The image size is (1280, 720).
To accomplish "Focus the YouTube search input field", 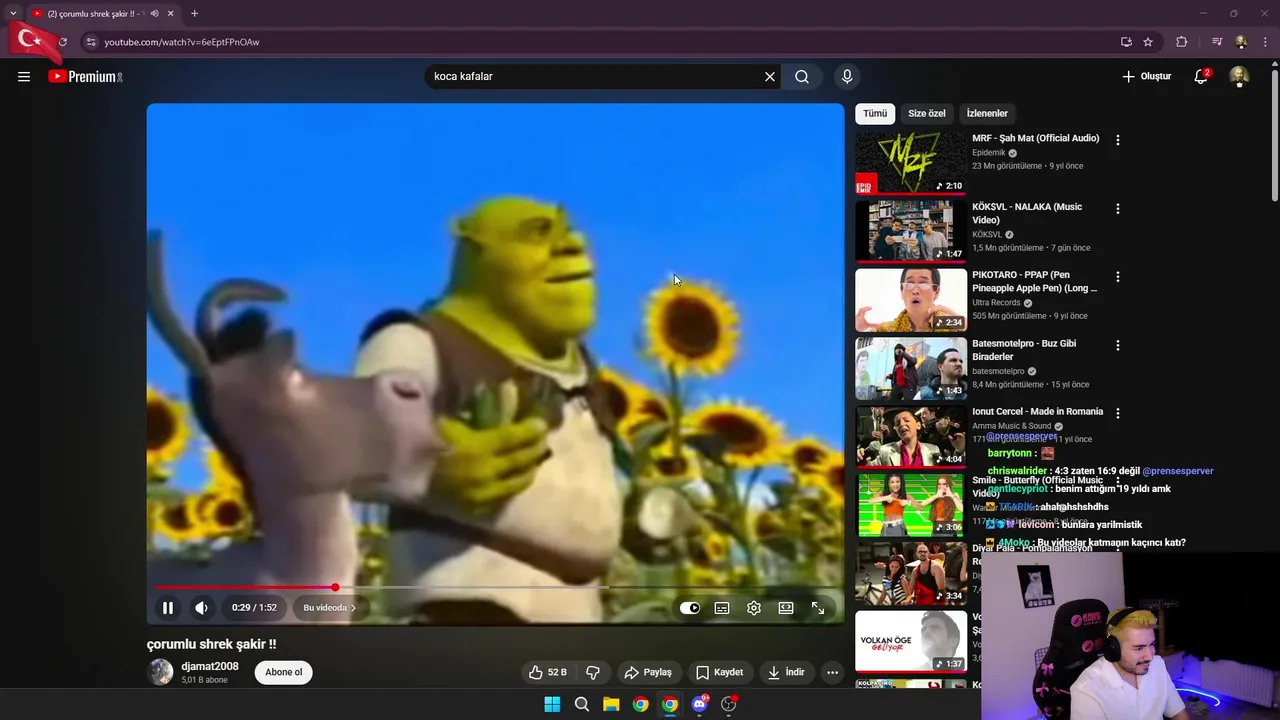I will [x=595, y=76].
